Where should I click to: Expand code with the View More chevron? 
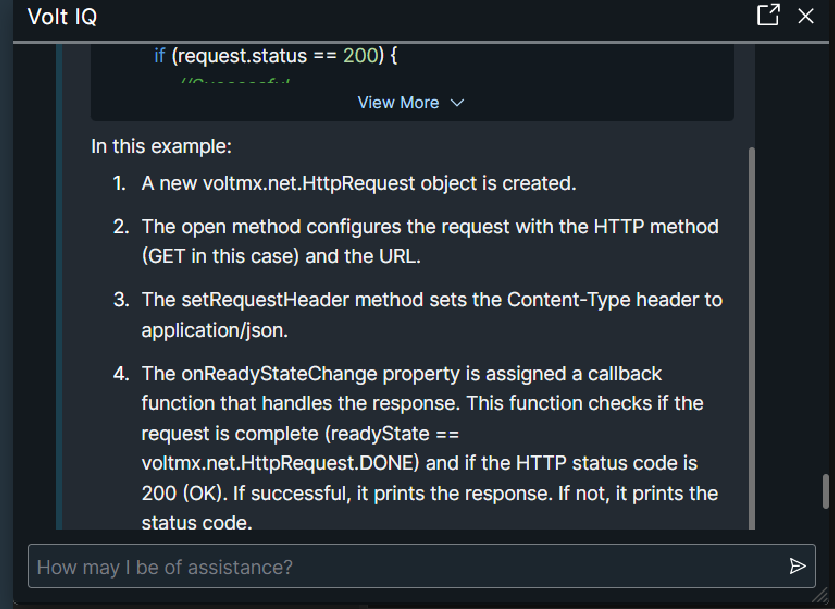coord(458,102)
